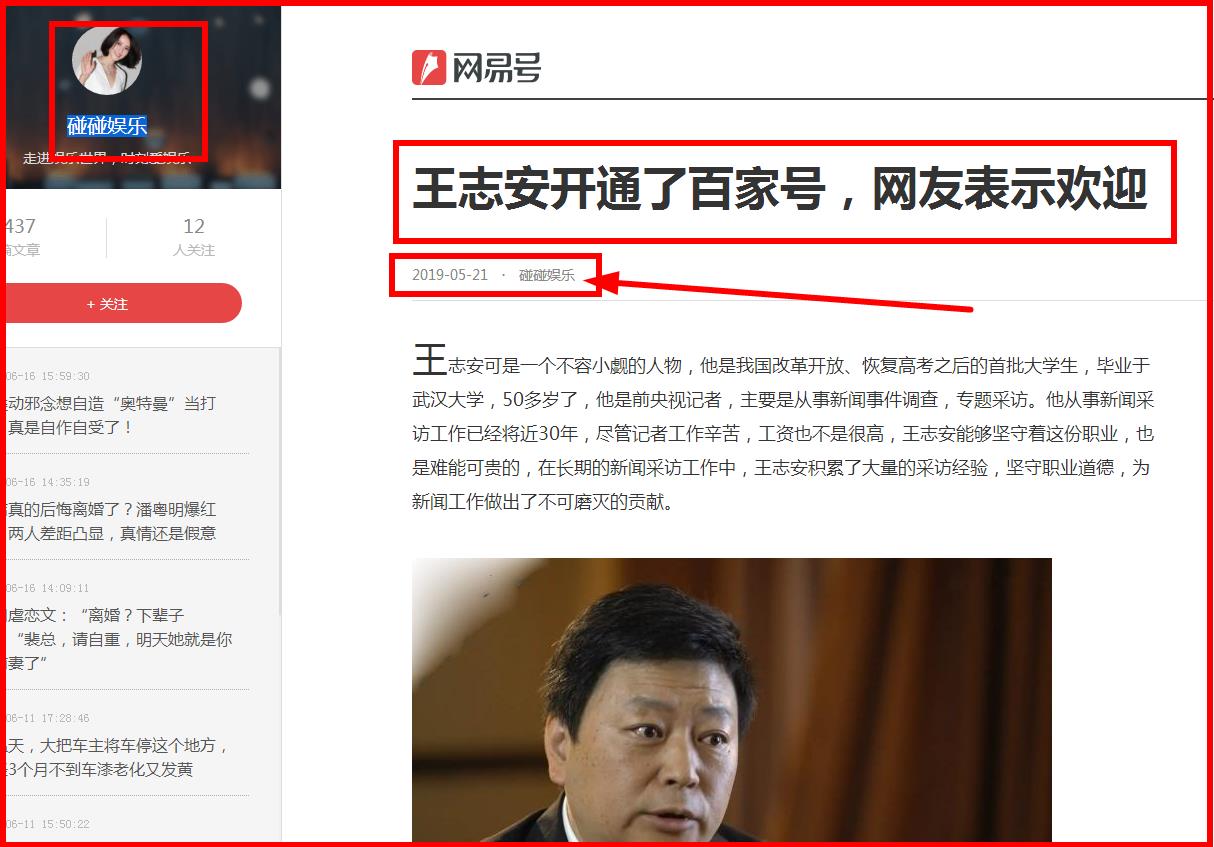Click the highlighted 碰碰娱乐 account name

coord(107,126)
